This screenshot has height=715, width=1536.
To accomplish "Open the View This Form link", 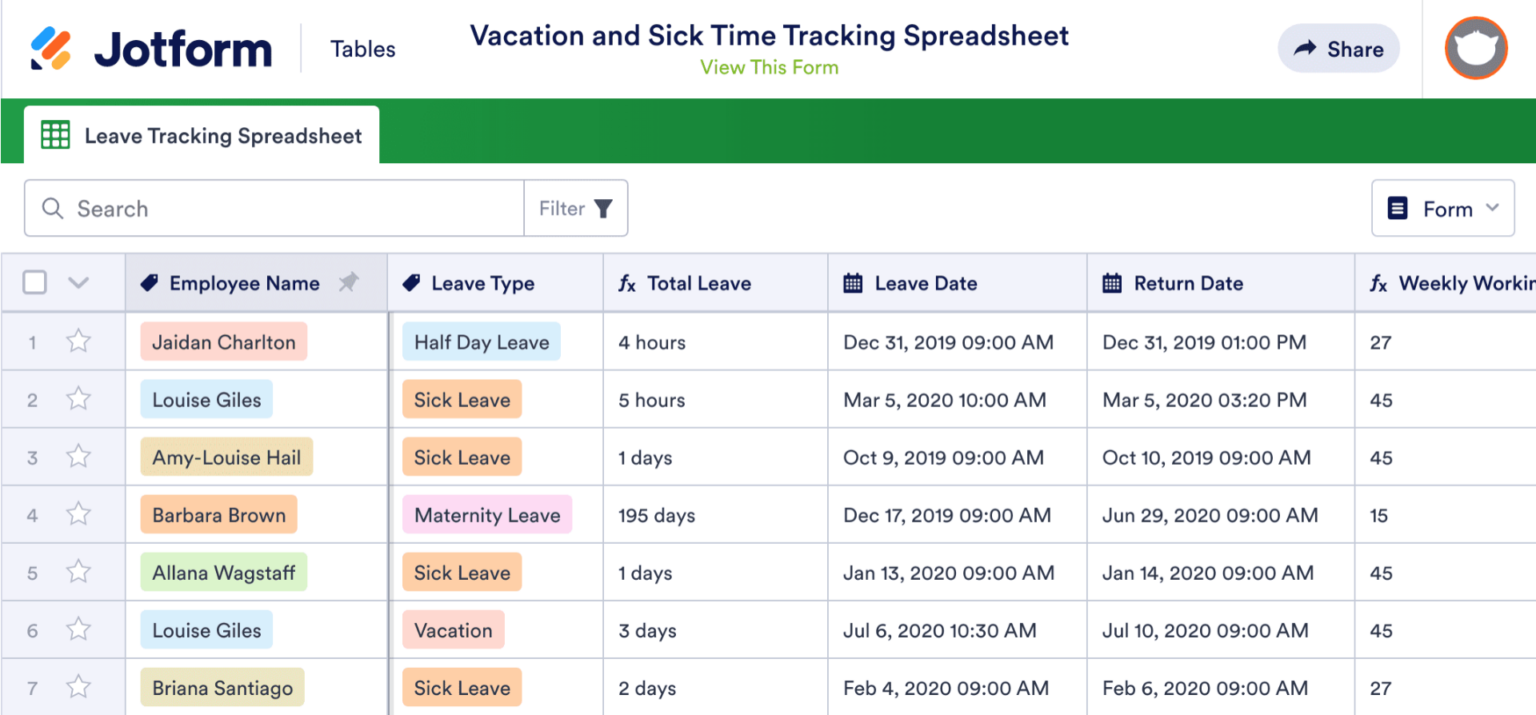I will (x=768, y=67).
